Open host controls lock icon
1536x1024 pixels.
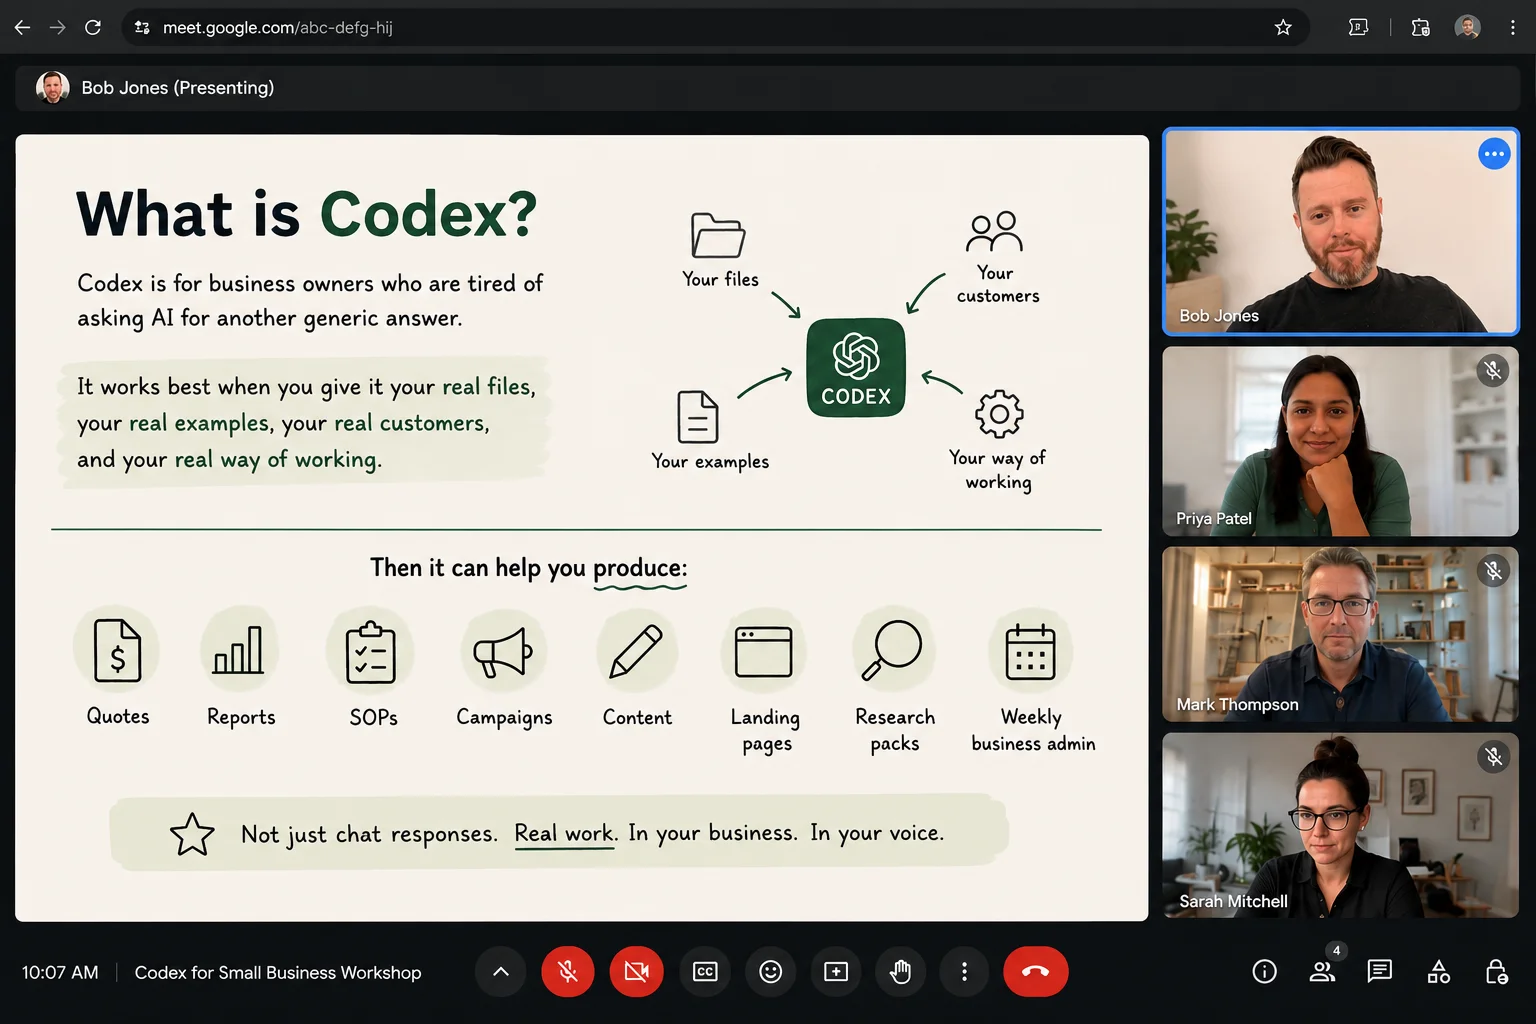(1497, 972)
